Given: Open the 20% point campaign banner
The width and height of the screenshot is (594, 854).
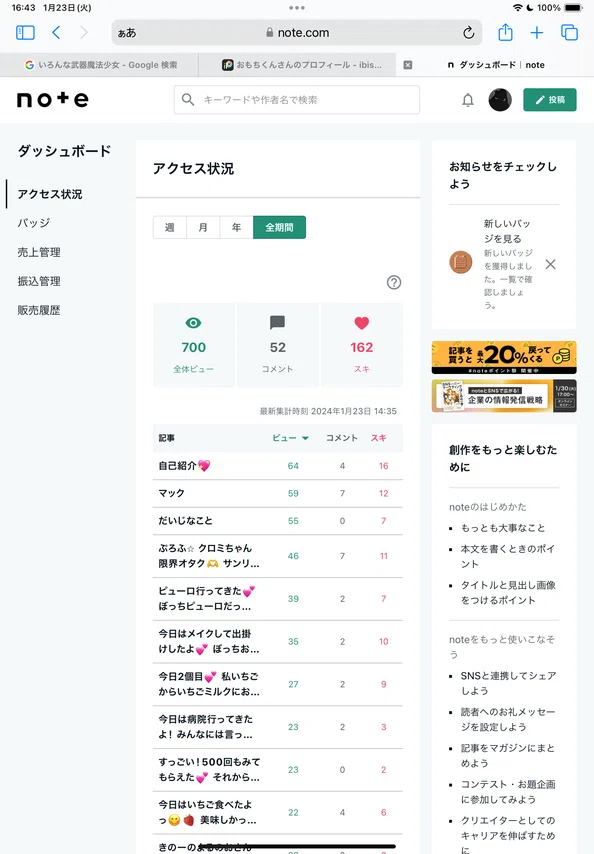Looking at the screenshot, I should click(504, 357).
